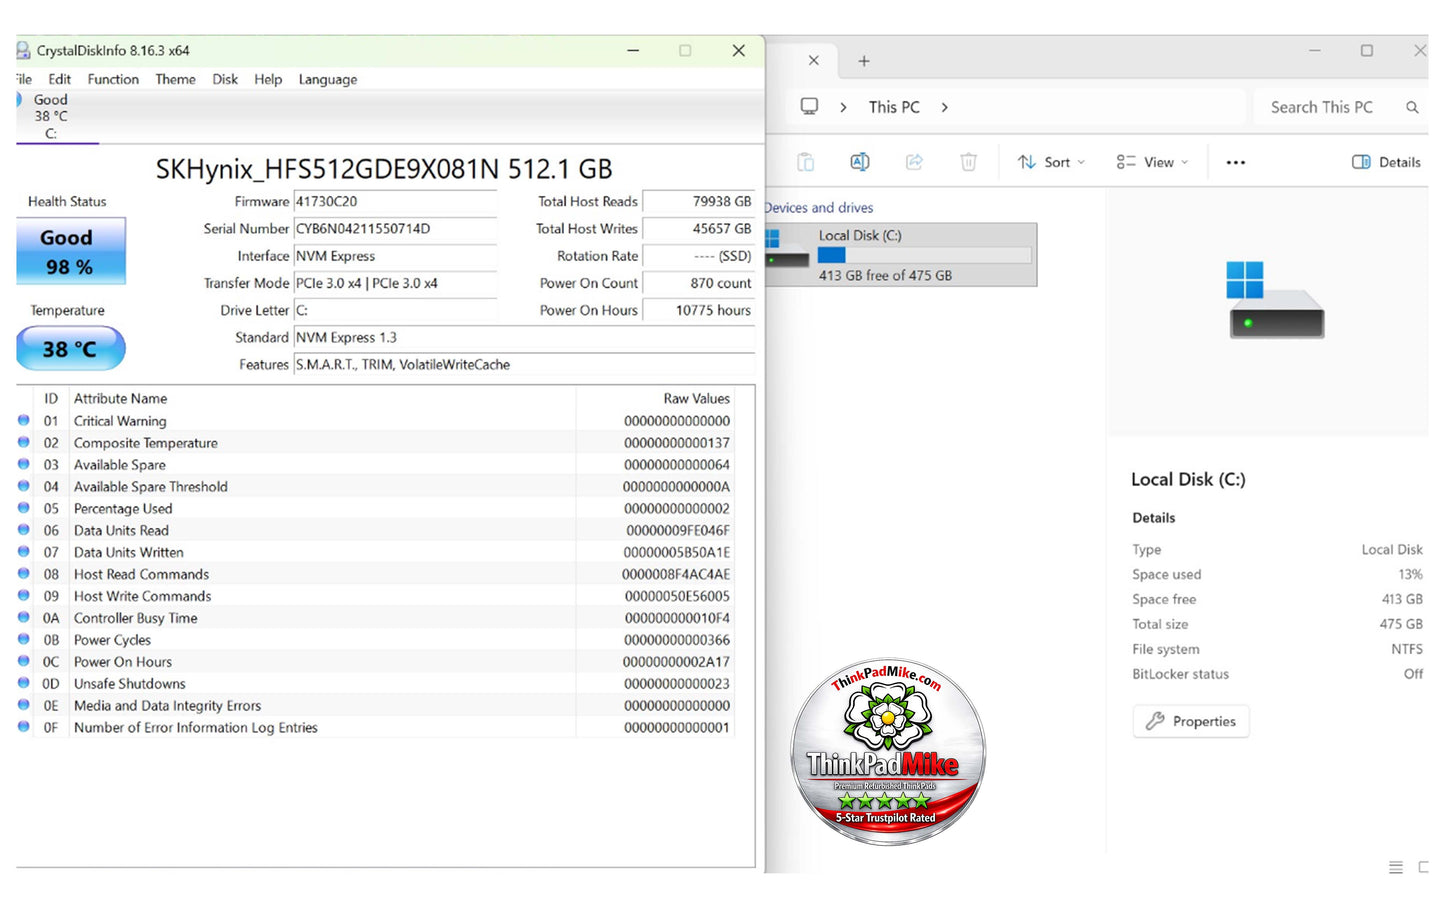This screenshot has width=1445, height=908.
Task: Click the status dot for Available Spare
Action: [24, 464]
